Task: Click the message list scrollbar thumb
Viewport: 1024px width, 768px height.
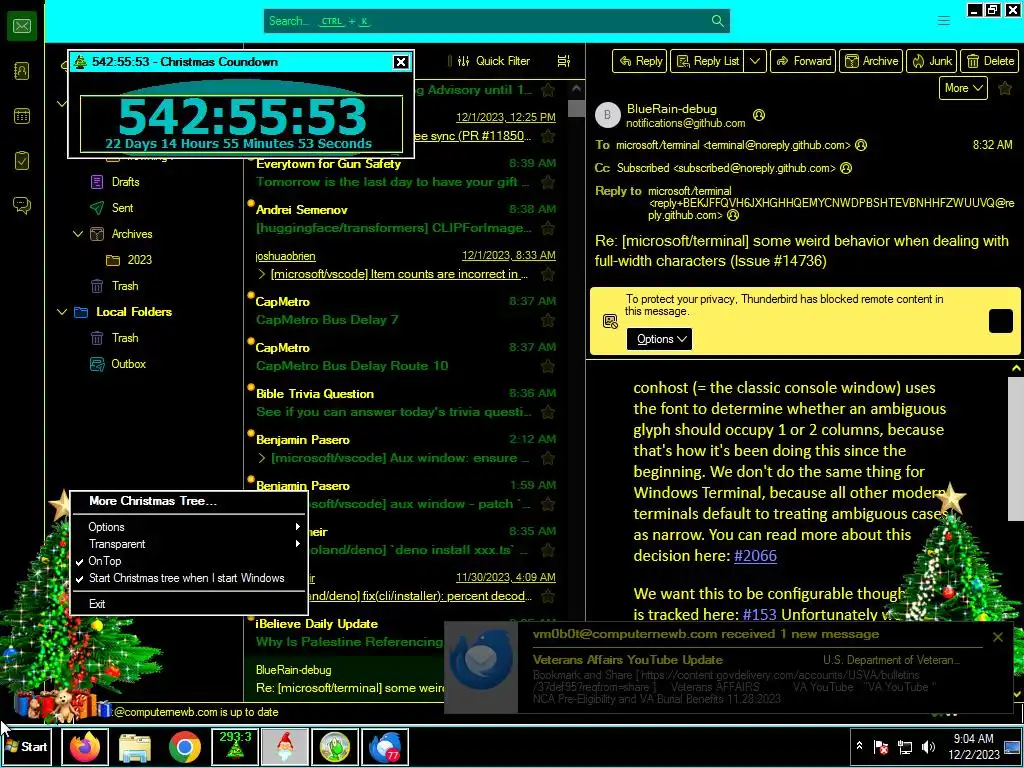Action: tap(576, 108)
